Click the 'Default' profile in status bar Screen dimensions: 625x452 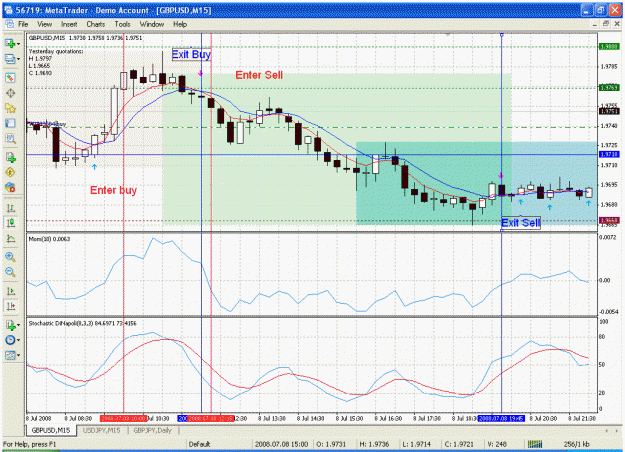(199, 444)
